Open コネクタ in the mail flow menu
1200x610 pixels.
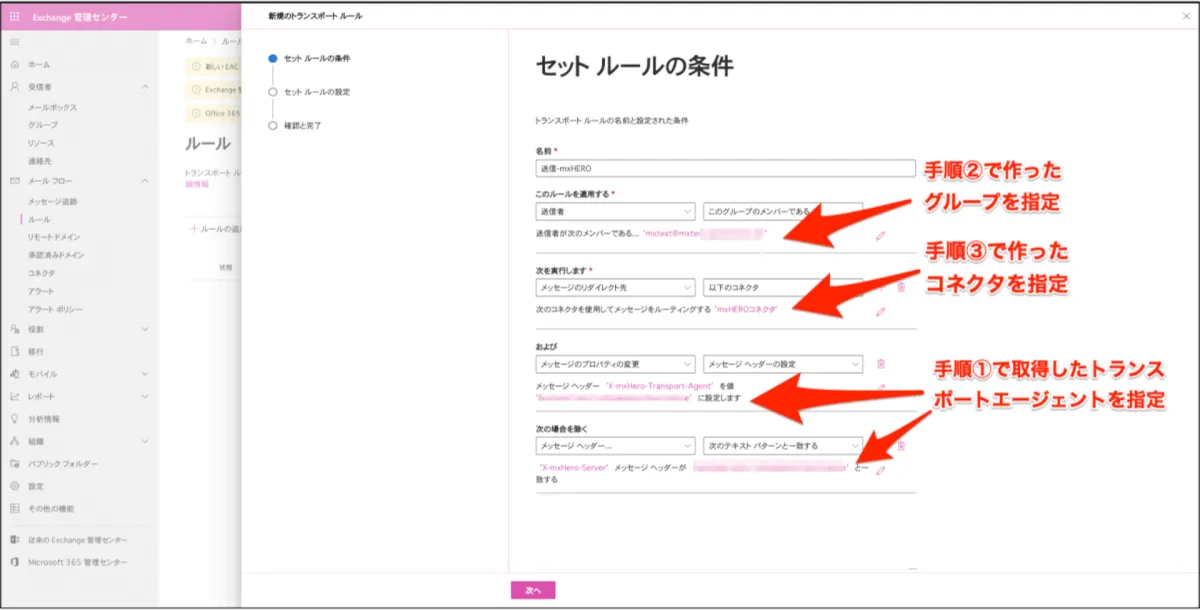(41, 273)
